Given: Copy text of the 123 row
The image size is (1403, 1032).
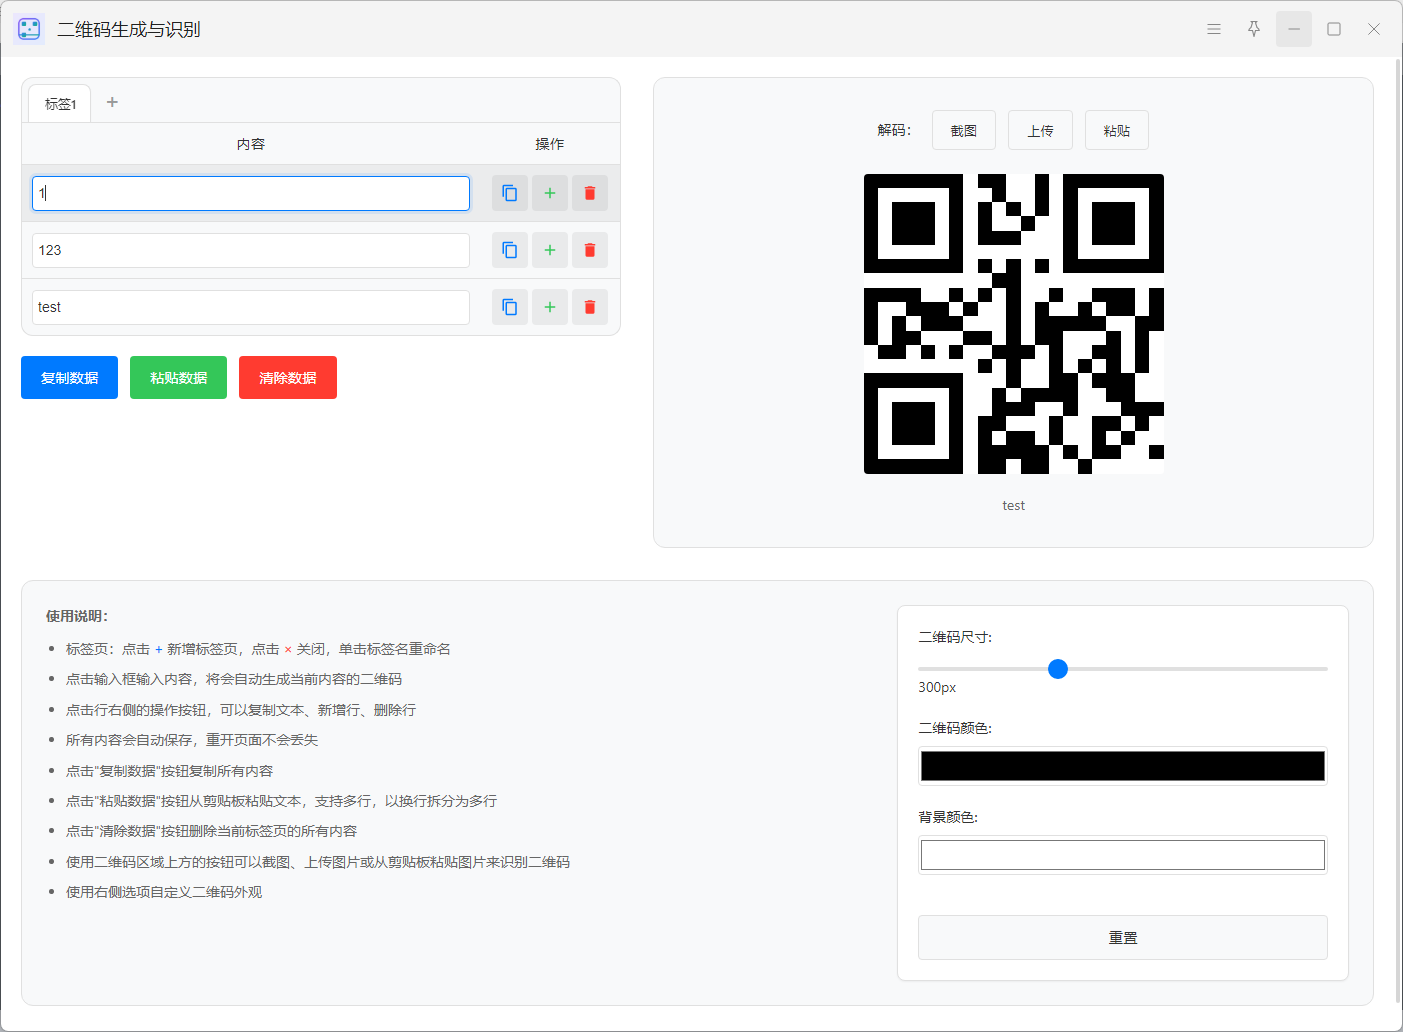Looking at the screenshot, I should point(510,250).
